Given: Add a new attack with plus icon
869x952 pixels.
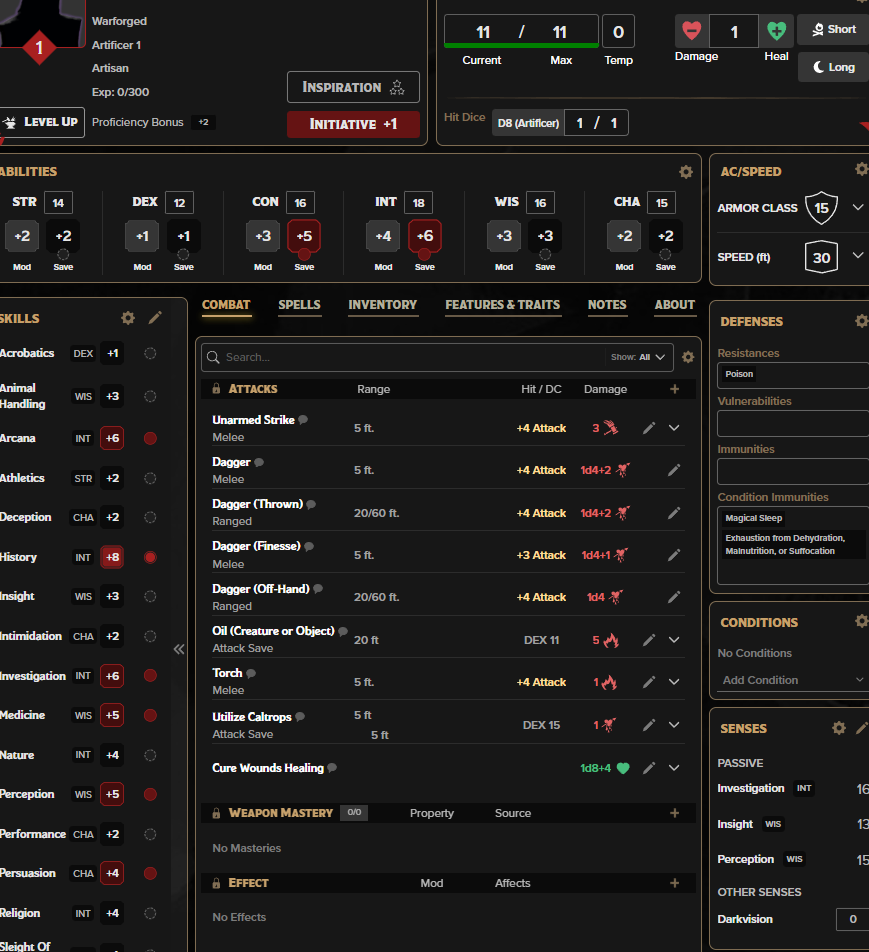Looking at the screenshot, I should 674,389.
